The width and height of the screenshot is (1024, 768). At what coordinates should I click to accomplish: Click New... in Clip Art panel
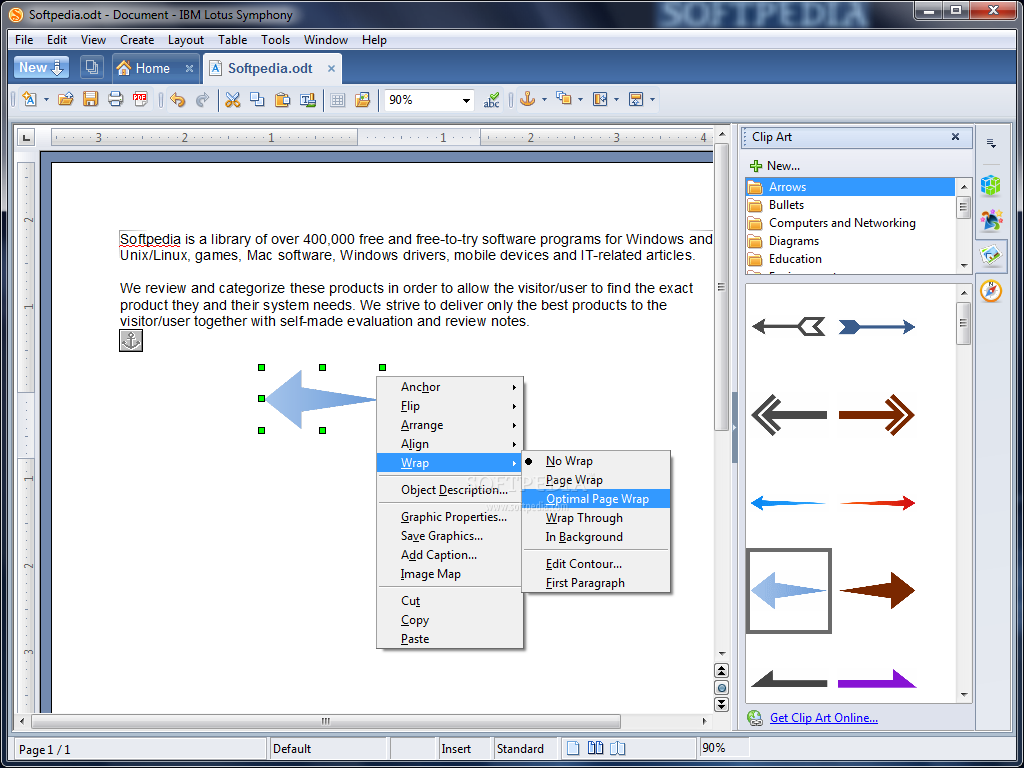click(775, 166)
